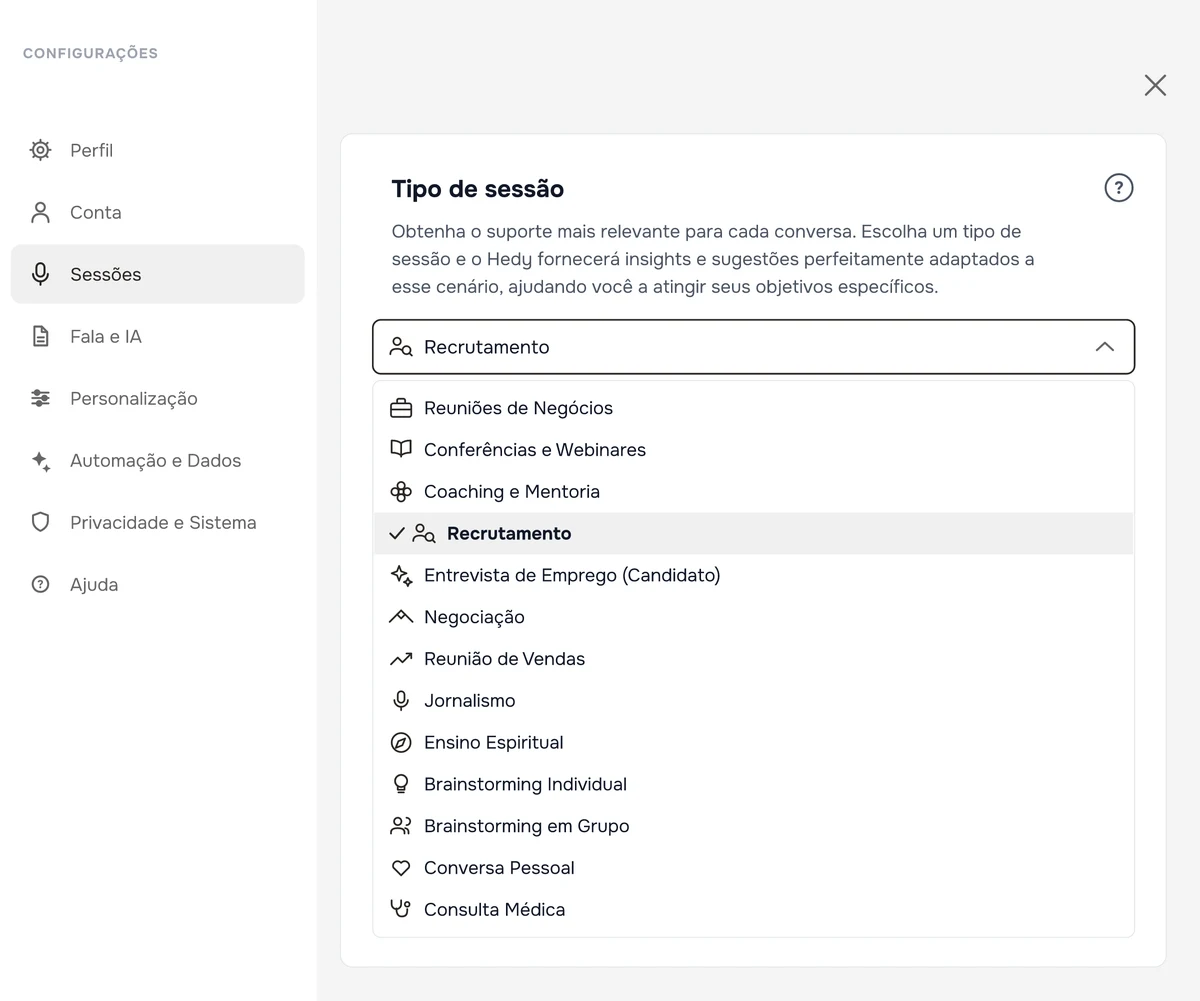The height and width of the screenshot is (1001, 1200).
Task: Close the settings panel with the X
Action: coord(1155,85)
